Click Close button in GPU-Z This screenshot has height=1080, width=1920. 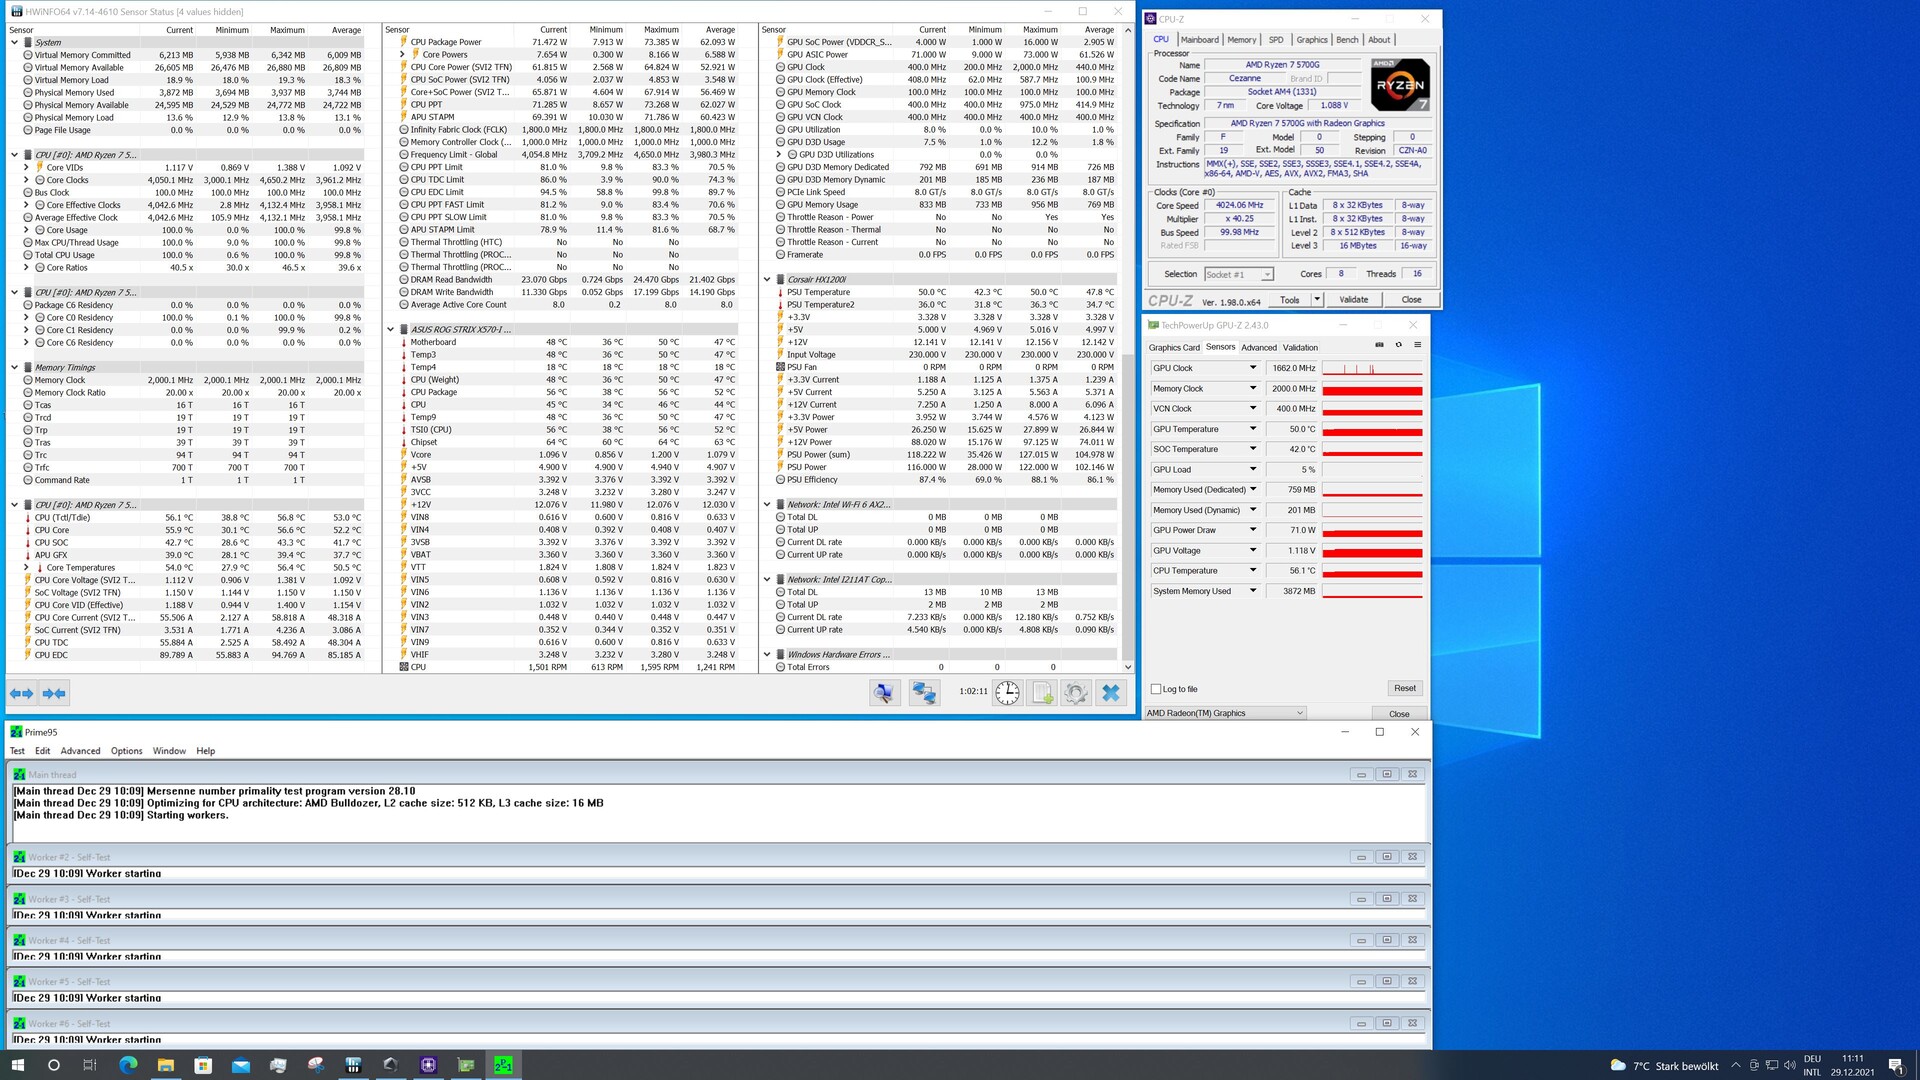[x=1399, y=714]
